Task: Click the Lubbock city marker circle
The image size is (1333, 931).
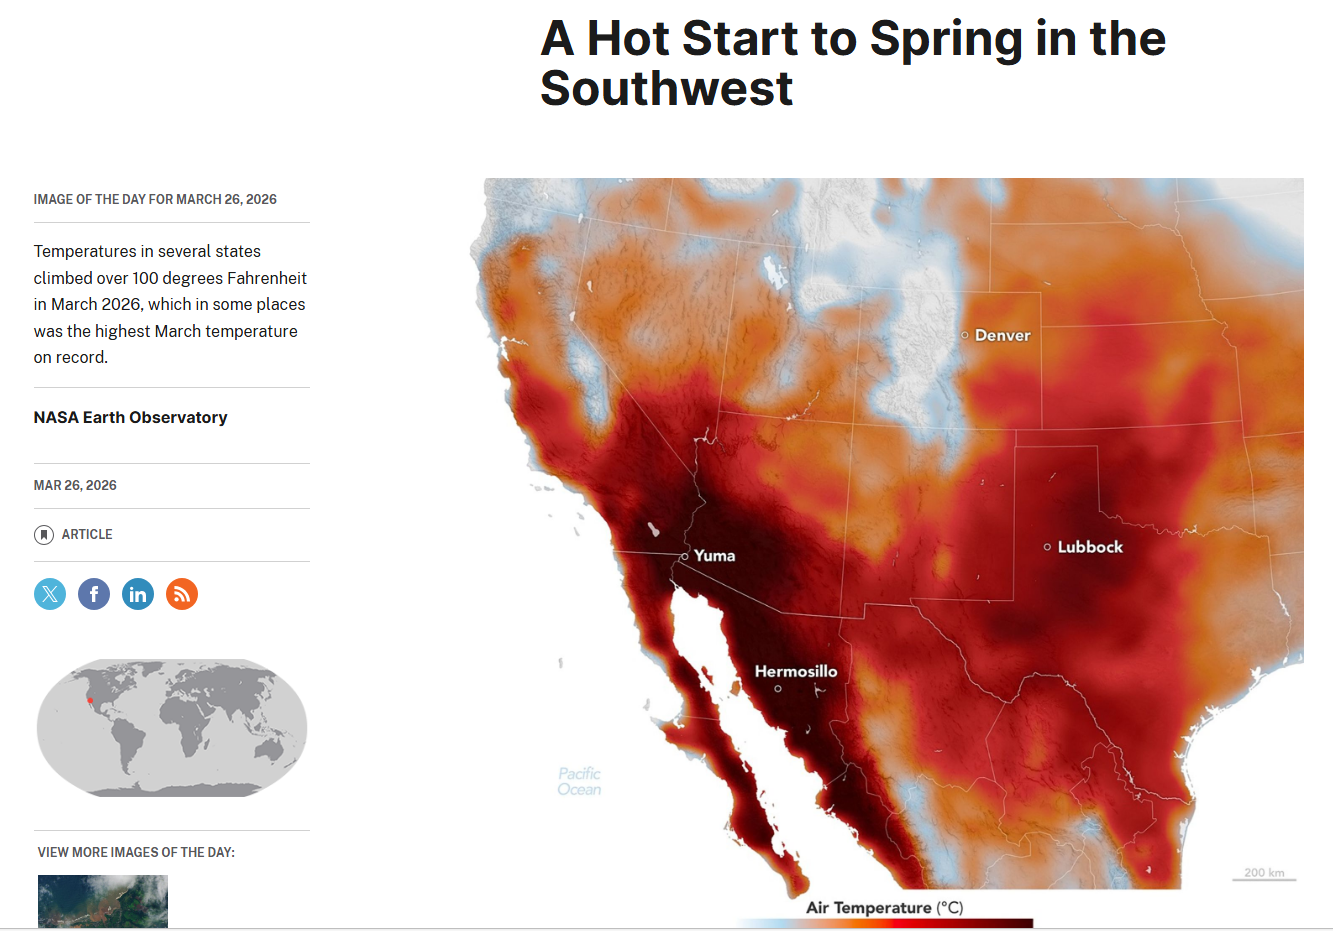Action: coord(1047,547)
